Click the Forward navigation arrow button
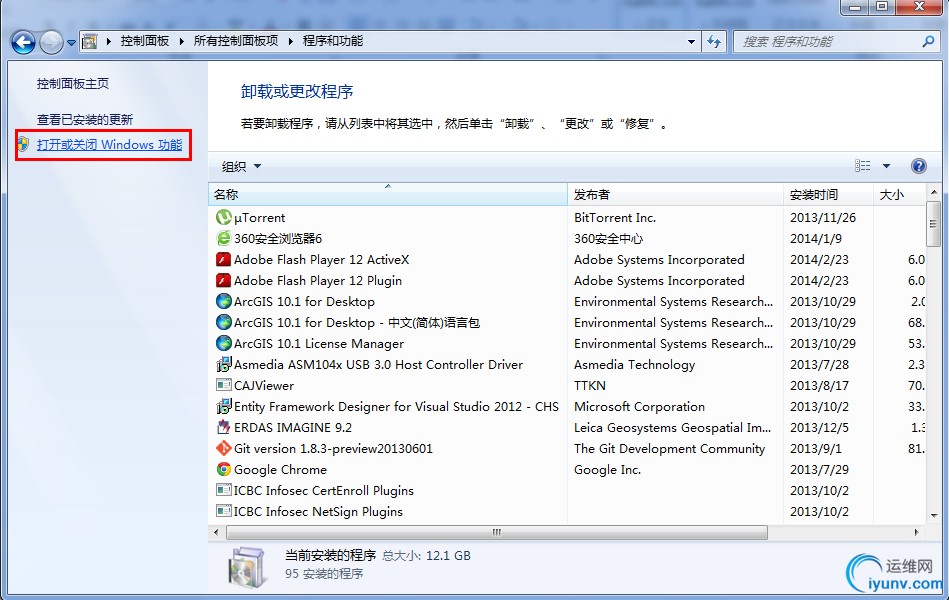The image size is (949, 600). pos(51,42)
